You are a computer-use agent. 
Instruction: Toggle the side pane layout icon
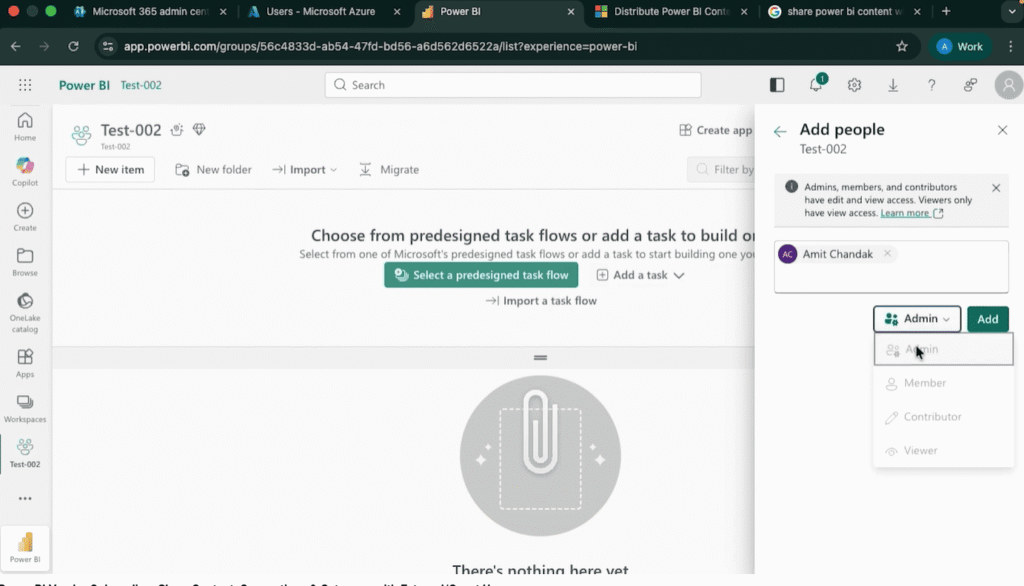pos(777,85)
